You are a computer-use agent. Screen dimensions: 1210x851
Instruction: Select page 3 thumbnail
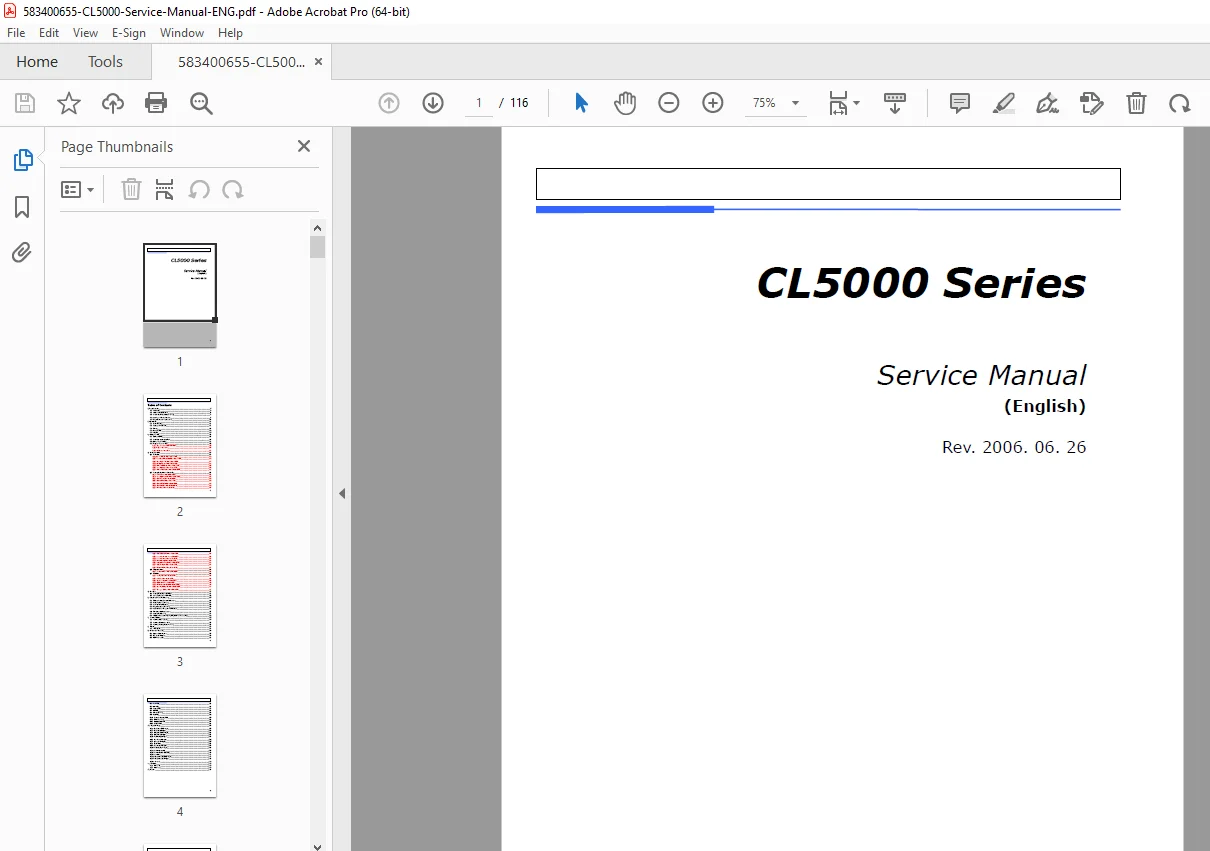(180, 595)
